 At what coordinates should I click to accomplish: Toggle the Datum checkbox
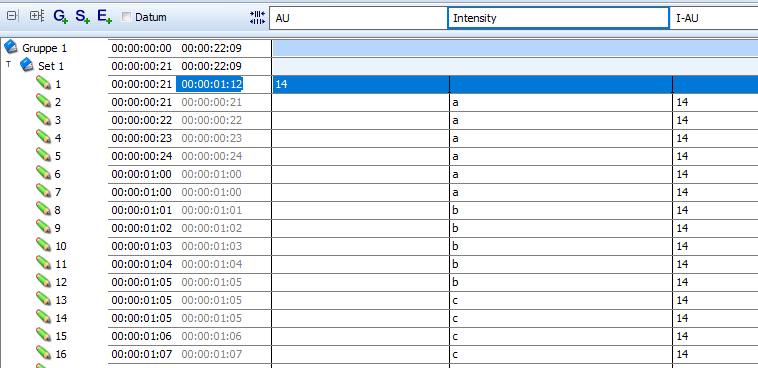coord(126,17)
